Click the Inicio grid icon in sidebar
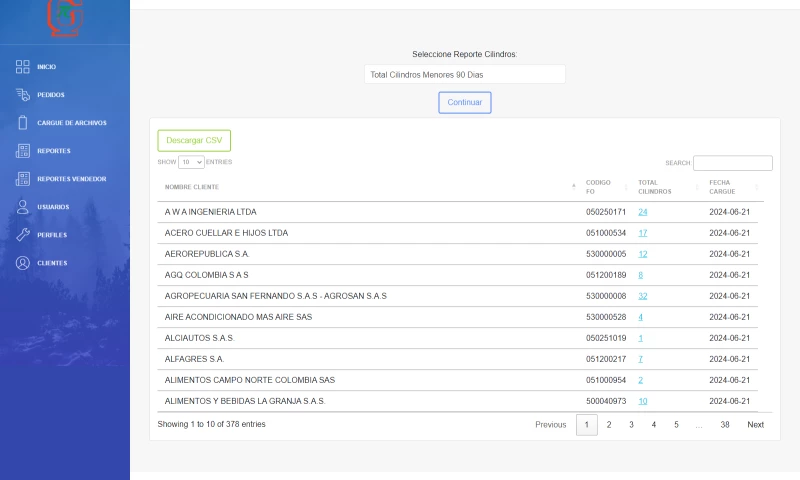800x480 pixels. (22, 67)
